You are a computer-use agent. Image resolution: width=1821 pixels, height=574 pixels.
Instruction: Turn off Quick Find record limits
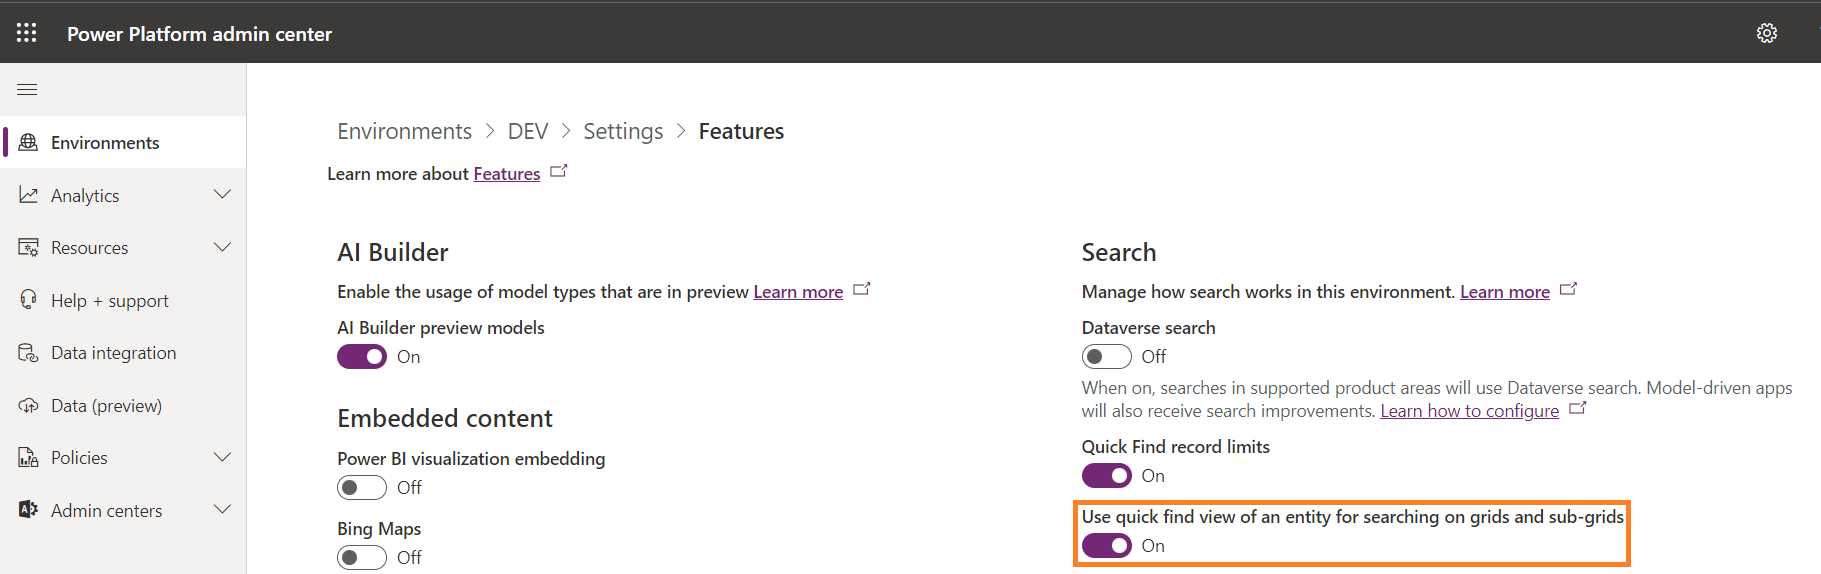coord(1106,476)
